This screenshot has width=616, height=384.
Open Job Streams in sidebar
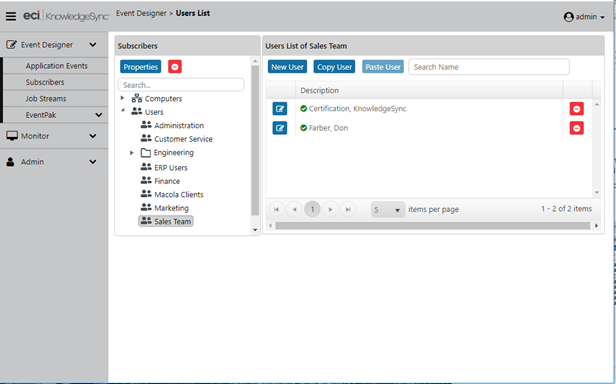[46, 99]
